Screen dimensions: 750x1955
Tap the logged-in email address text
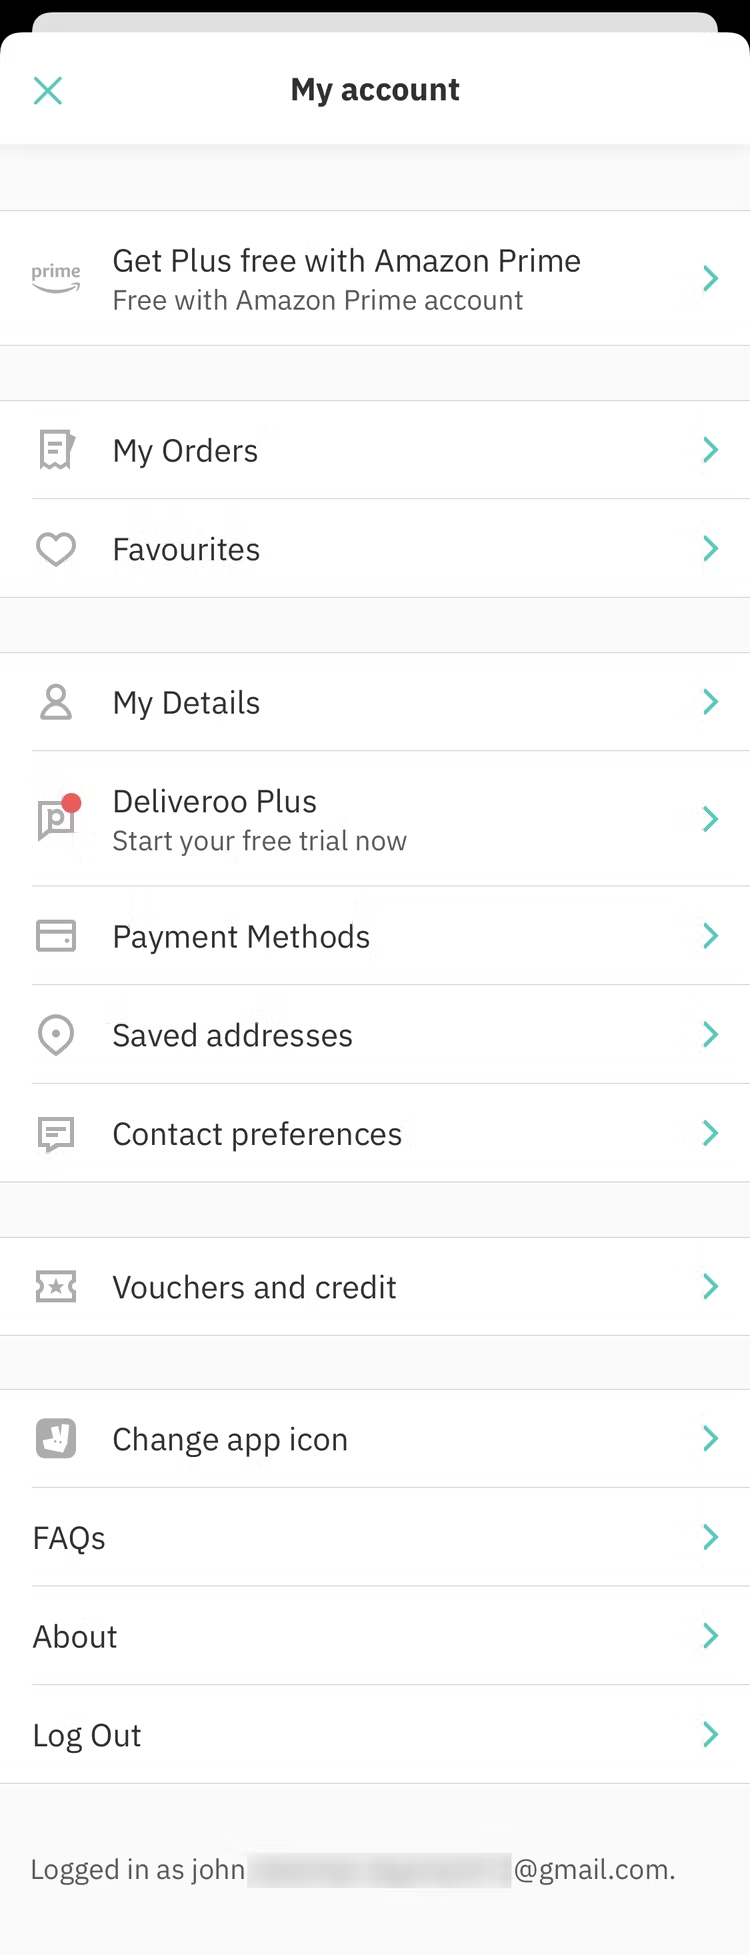tap(353, 1870)
